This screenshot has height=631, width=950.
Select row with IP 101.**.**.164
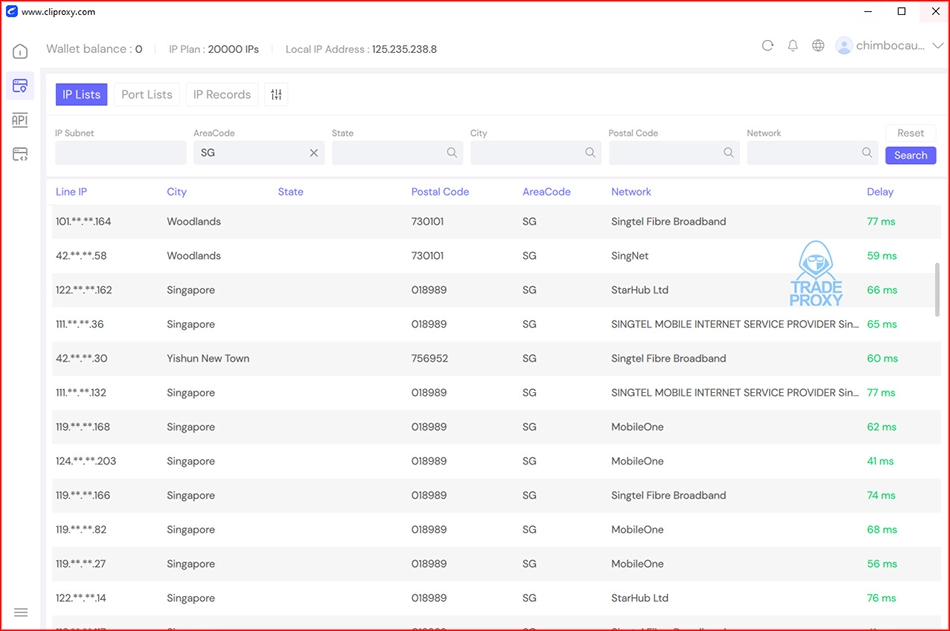(x=496, y=221)
